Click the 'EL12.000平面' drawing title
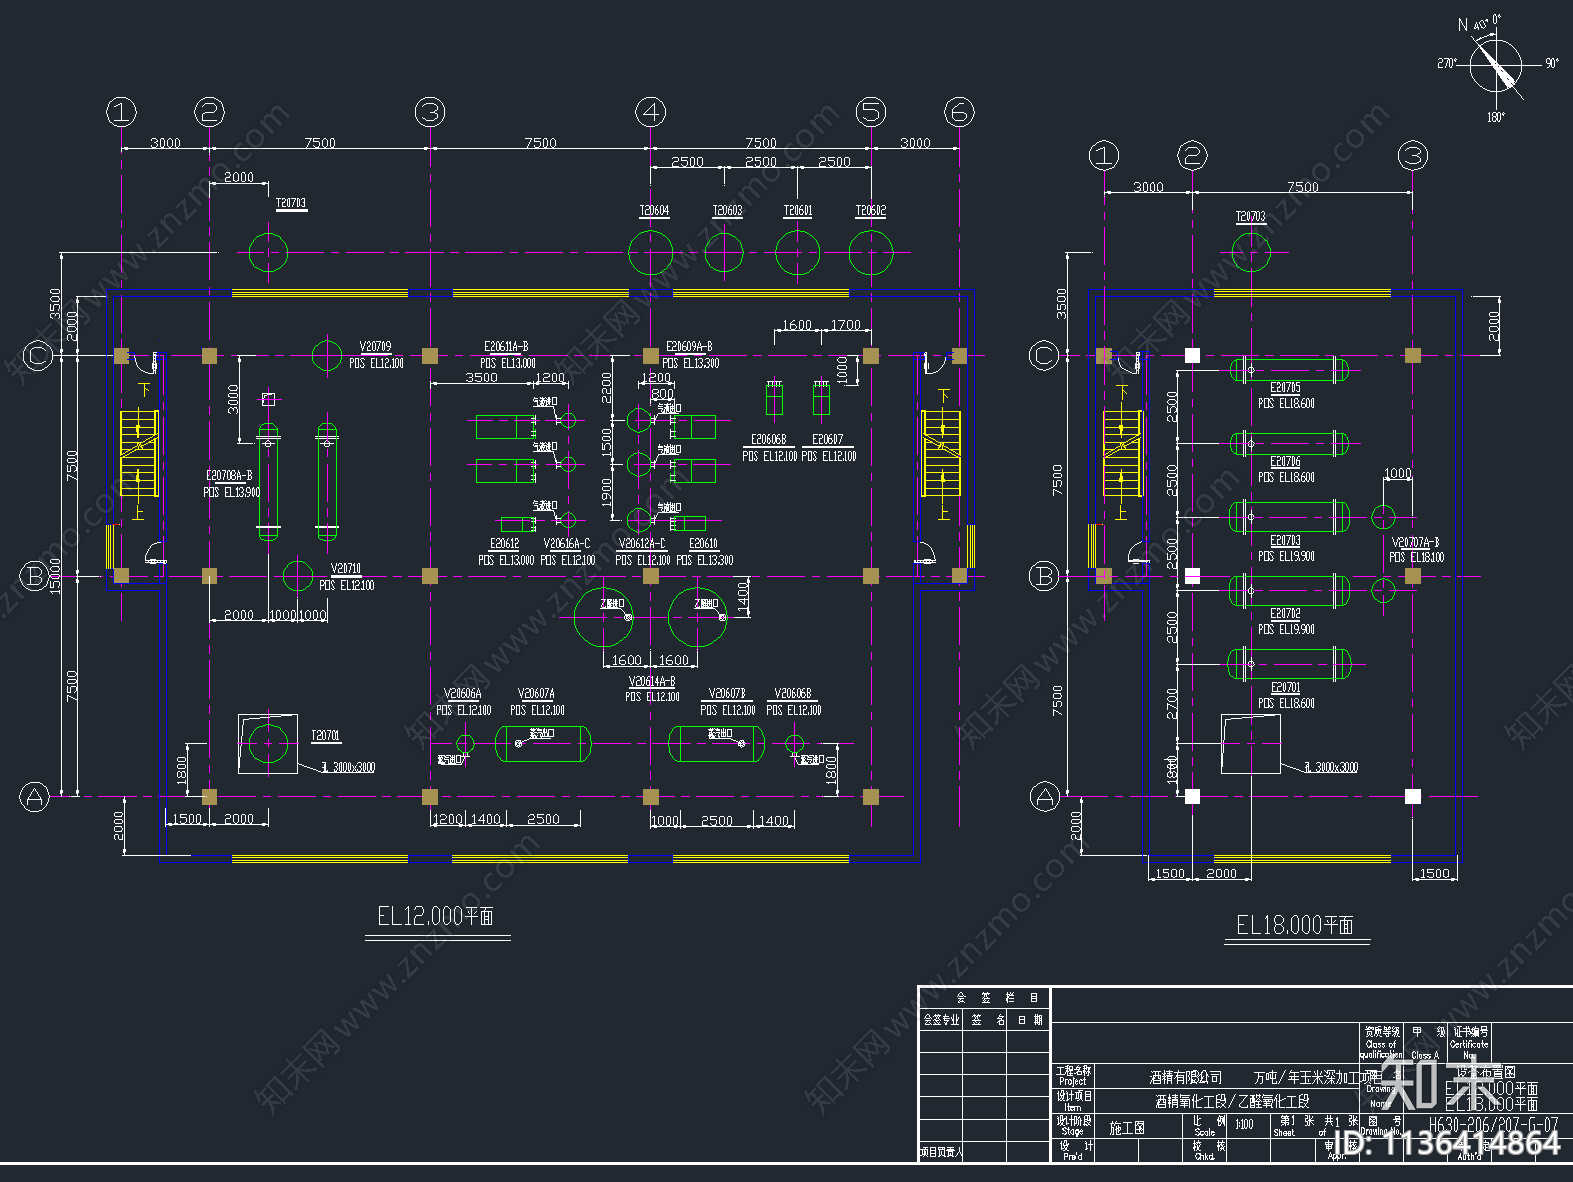Viewport: 1573px width, 1182px height. click(x=435, y=916)
